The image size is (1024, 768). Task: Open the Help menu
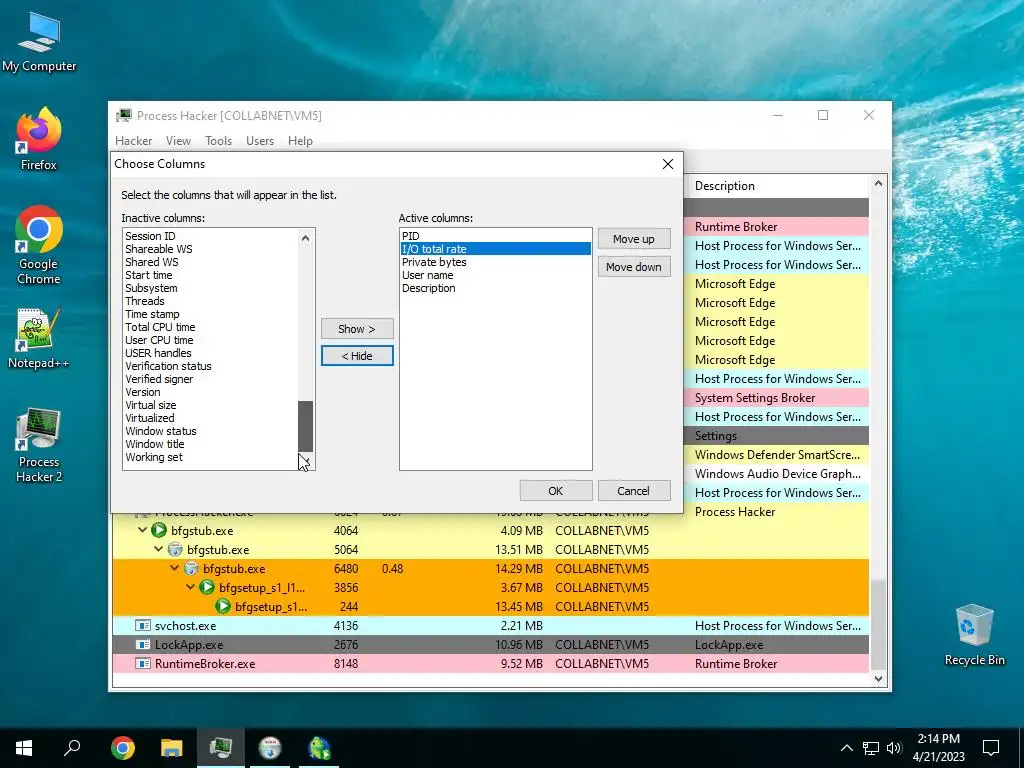click(300, 140)
